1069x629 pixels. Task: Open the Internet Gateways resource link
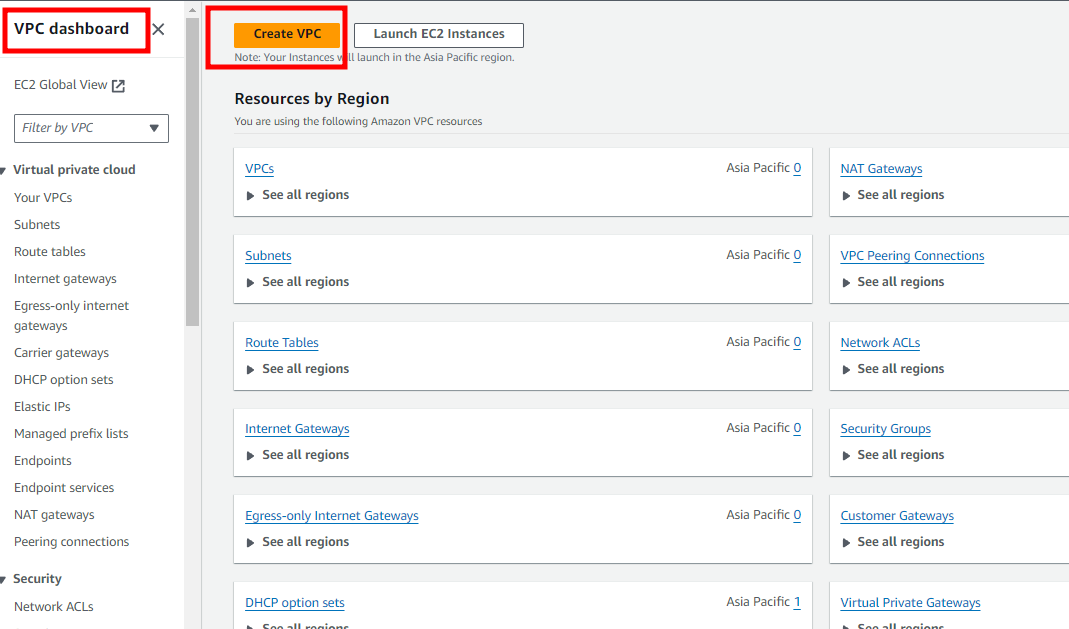pyautogui.click(x=297, y=429)
